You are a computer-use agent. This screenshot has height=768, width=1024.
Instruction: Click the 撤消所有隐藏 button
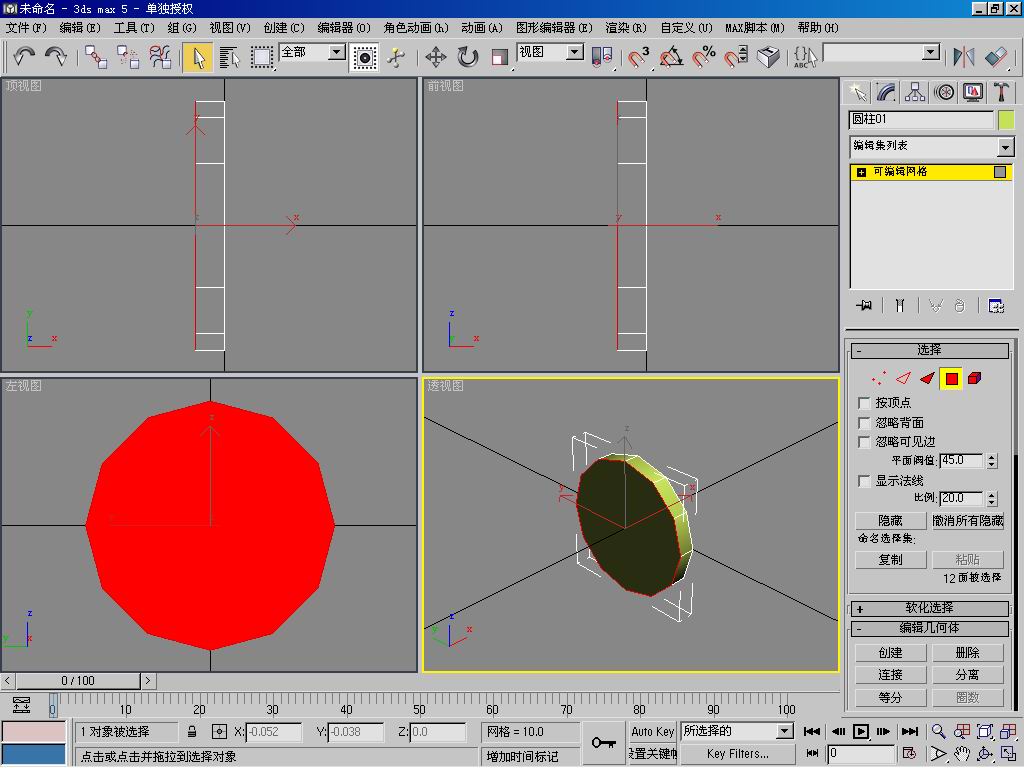(x=967, y=520)
